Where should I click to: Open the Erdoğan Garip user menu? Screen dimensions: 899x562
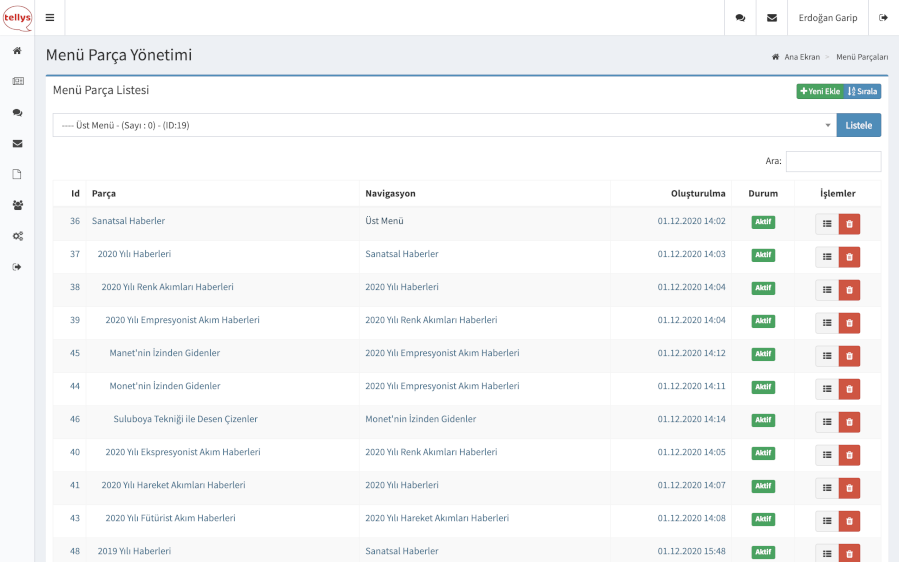827,18
